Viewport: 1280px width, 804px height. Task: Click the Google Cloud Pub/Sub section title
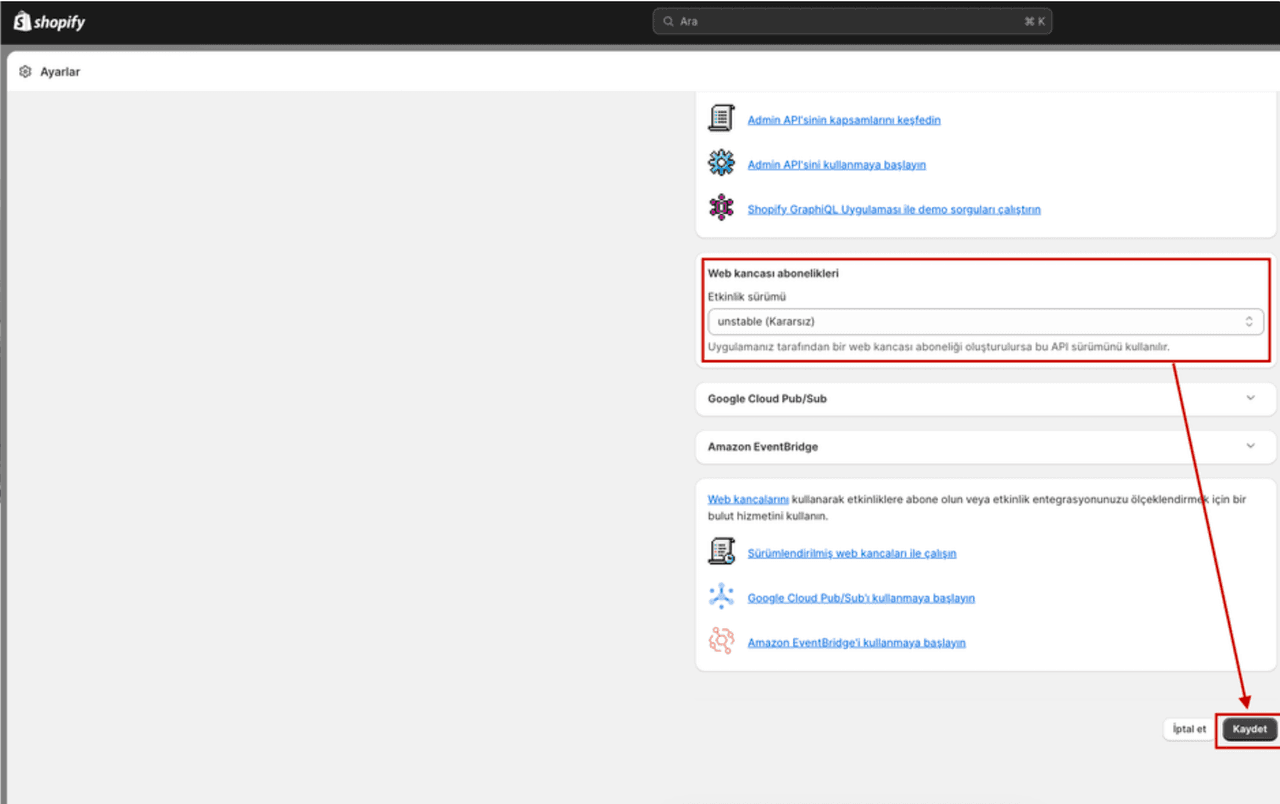pyautogui.click(x=767, y=399)
